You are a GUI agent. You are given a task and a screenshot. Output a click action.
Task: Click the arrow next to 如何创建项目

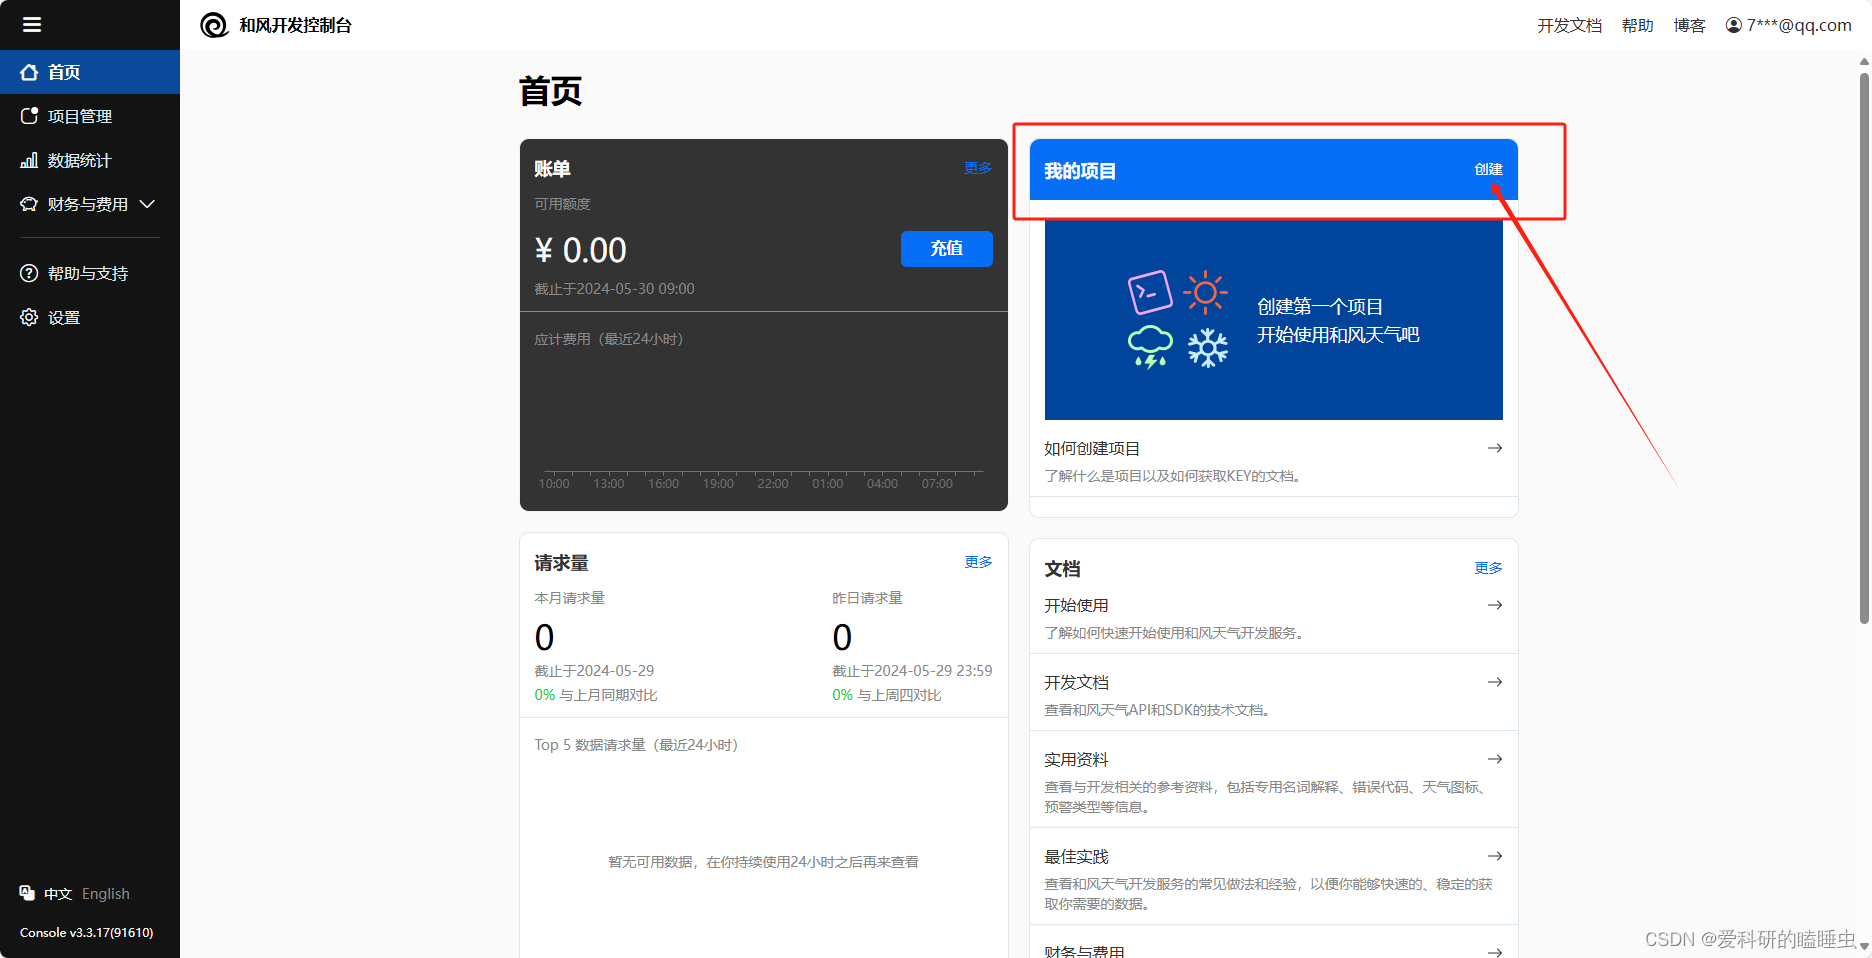[1495, 448]
